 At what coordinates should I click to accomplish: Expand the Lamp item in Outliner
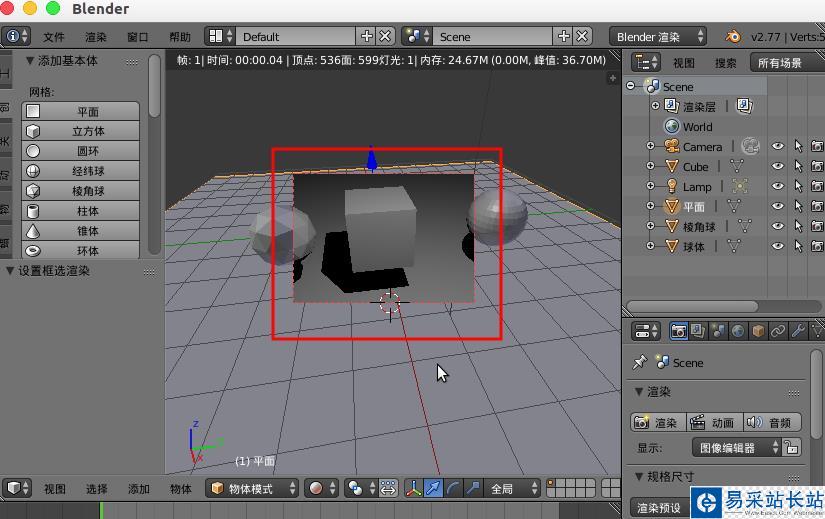[x=650, y=186]
